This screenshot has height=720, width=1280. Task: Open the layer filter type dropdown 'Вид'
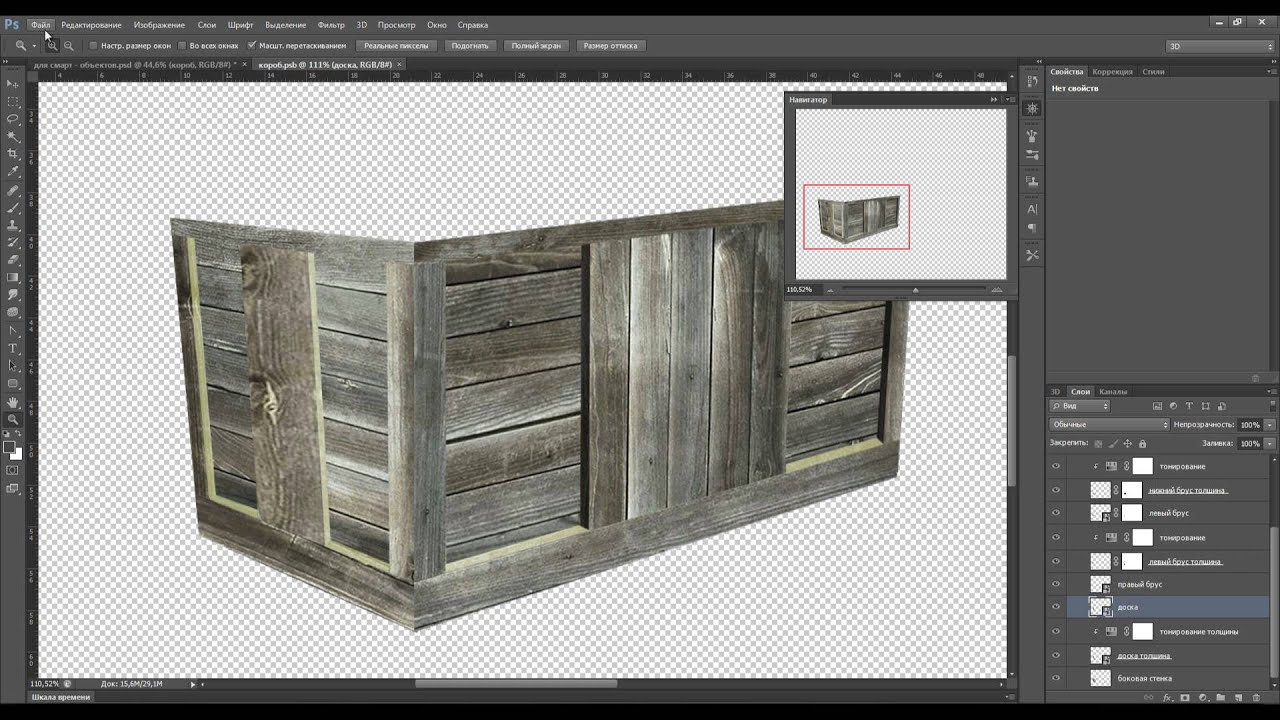click(x=1080, y=406)
